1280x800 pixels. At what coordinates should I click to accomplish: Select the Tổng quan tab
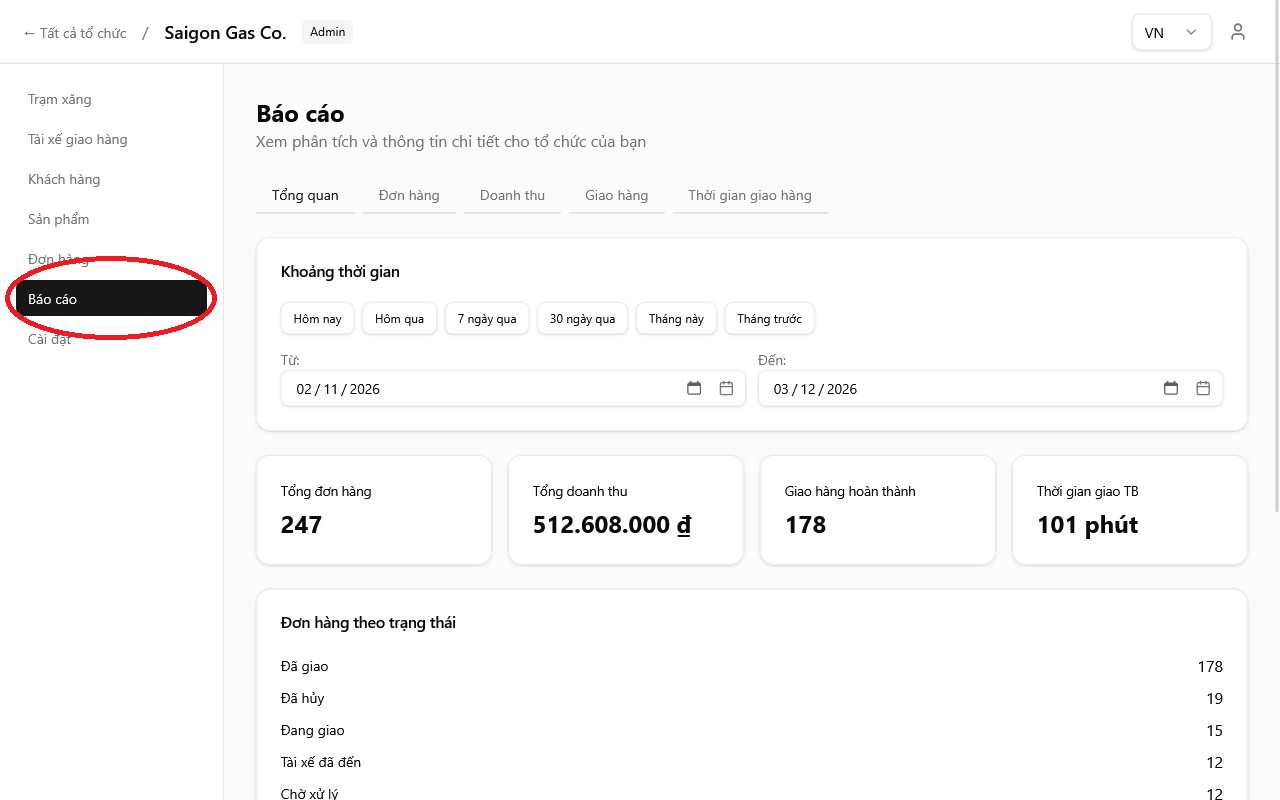click(305, 196)
